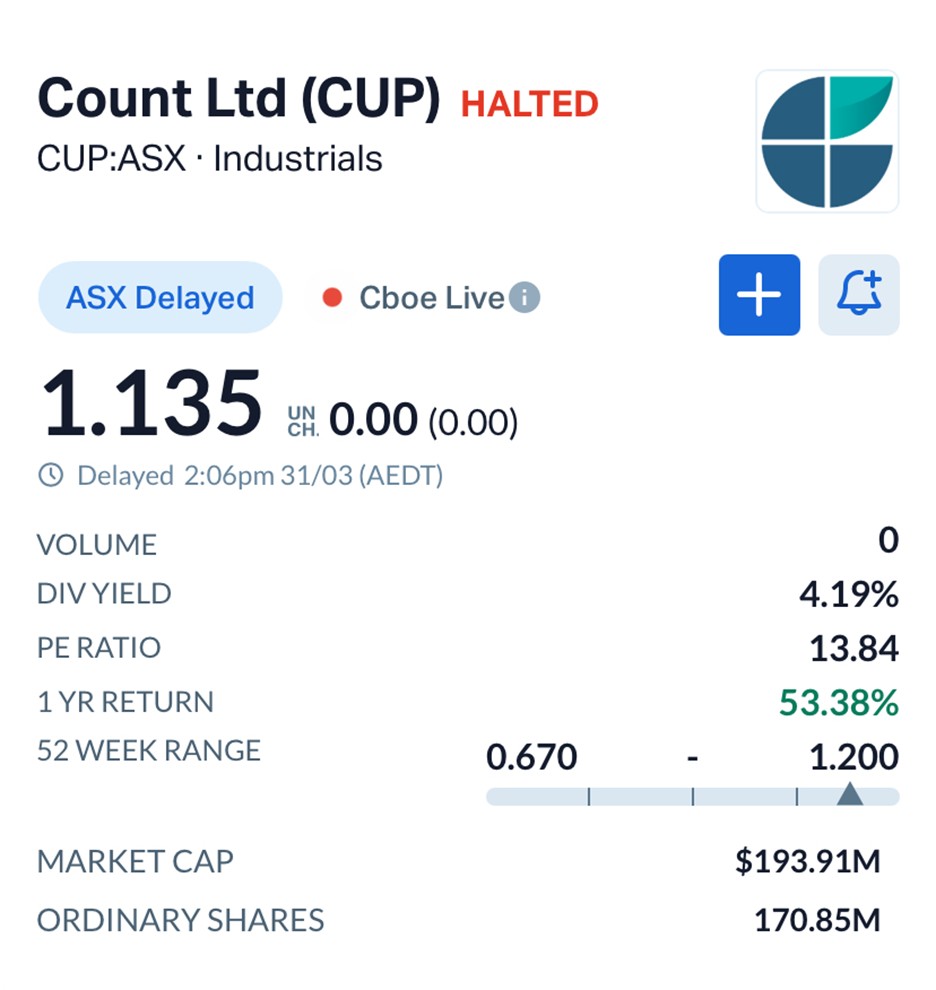
Task: Click the Cboe Live info icon
Action: point(525,297)
